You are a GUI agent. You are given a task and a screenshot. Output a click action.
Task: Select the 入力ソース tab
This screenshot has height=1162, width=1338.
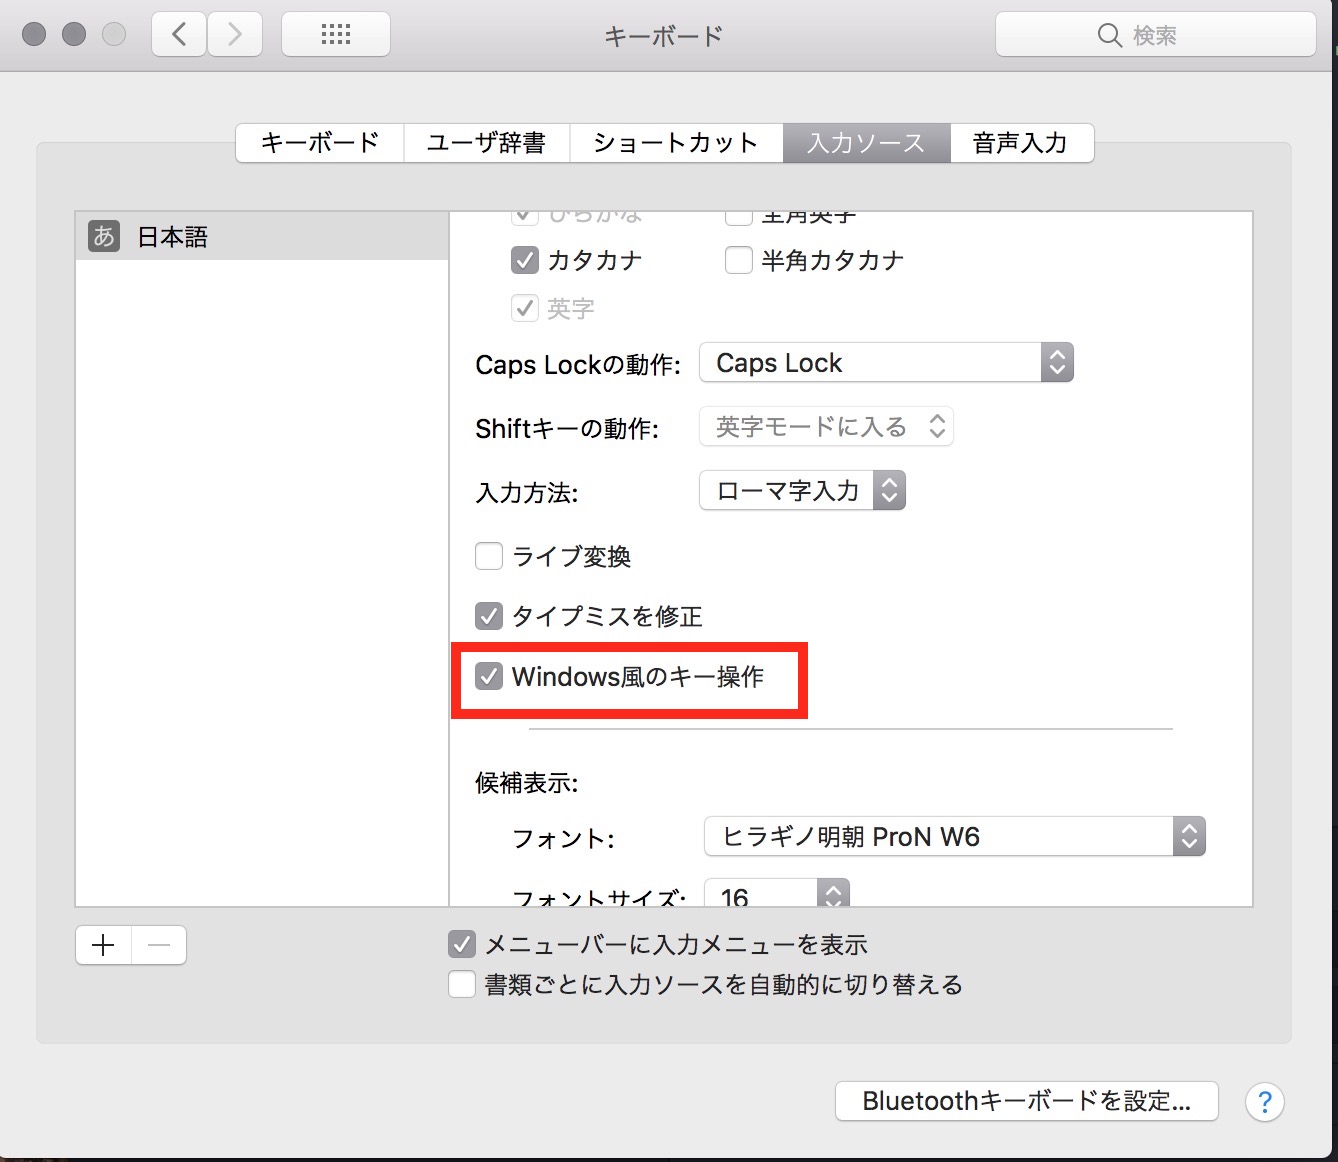pyautogui.click(x=866, y=143)
